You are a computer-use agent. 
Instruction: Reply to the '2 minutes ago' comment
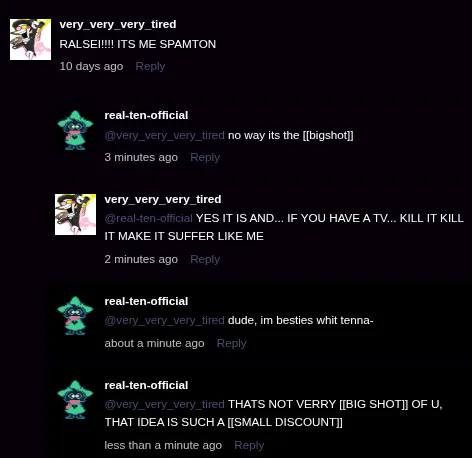click(205, 259)
